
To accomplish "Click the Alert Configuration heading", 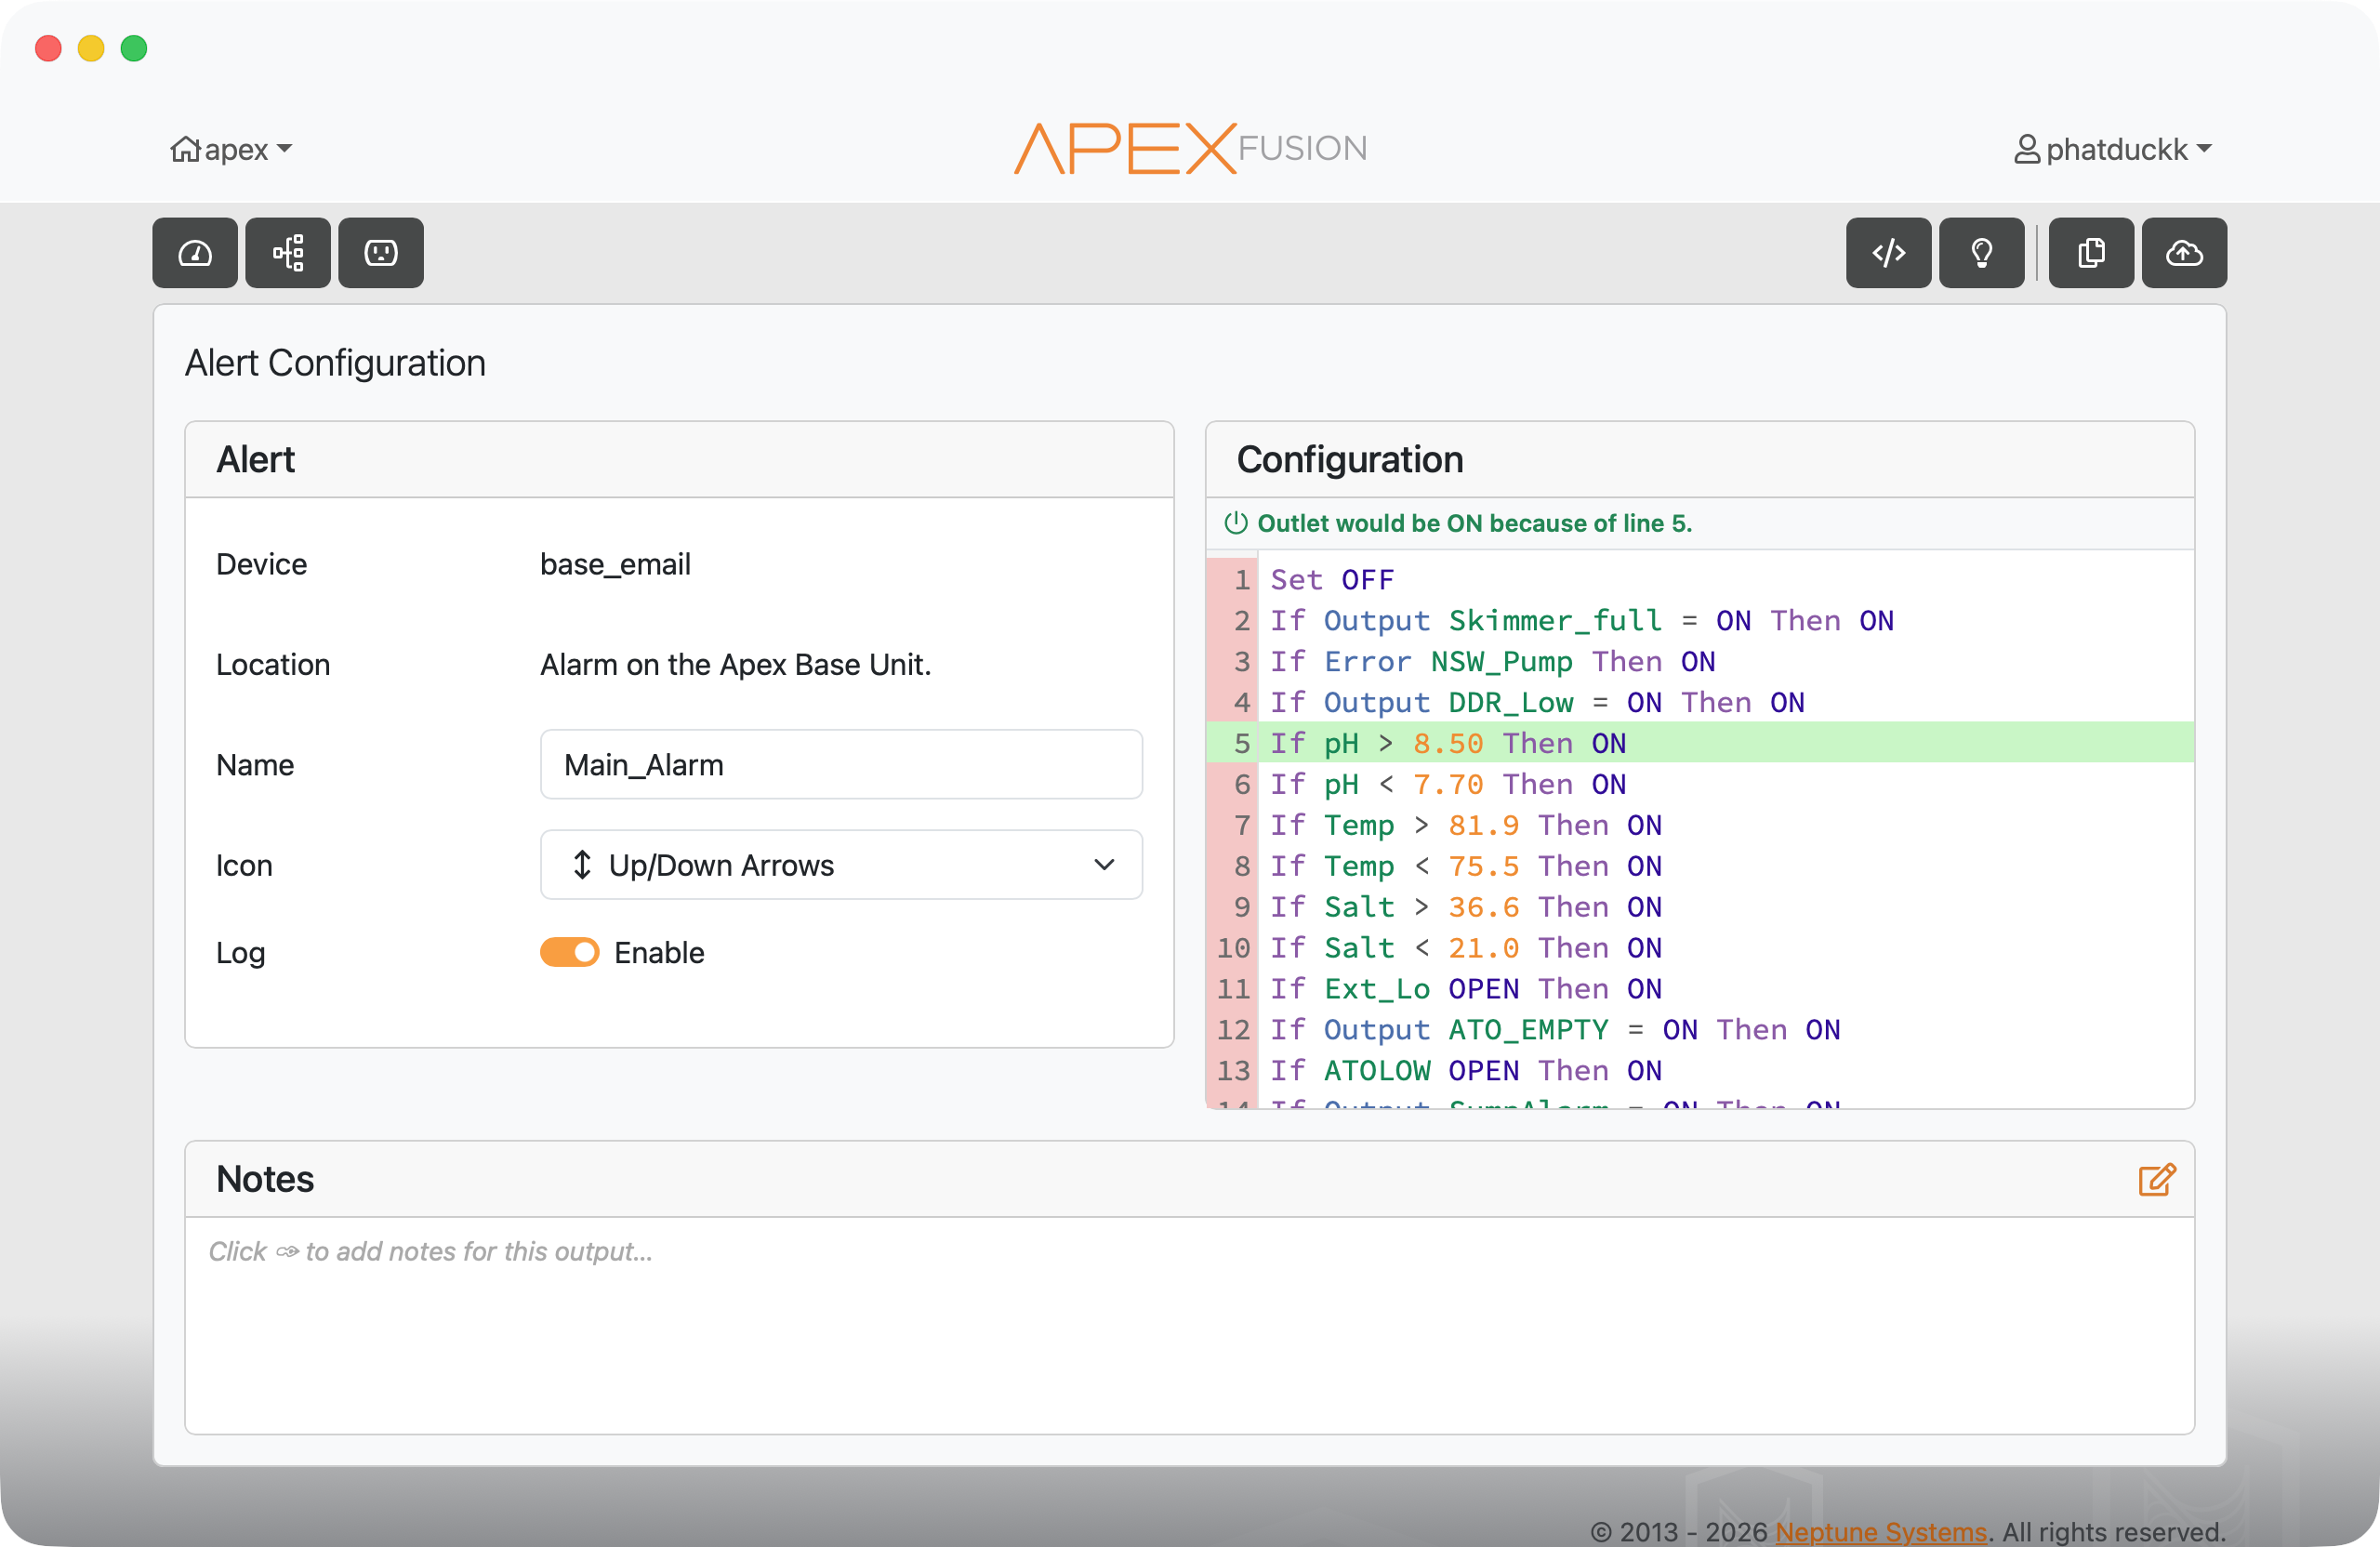I will click(x=335, y=363).
